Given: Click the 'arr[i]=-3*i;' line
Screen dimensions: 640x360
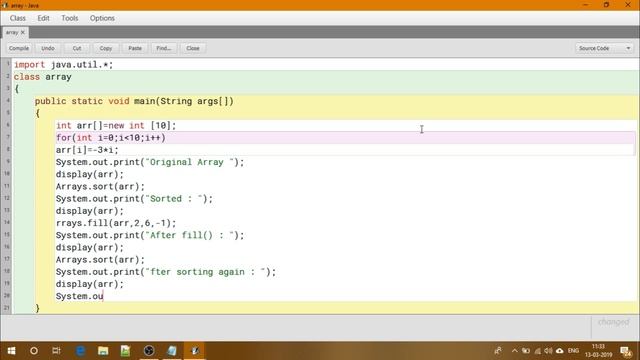Looking at the screenshot, I should pyautogui.click(x=87, y=150).
